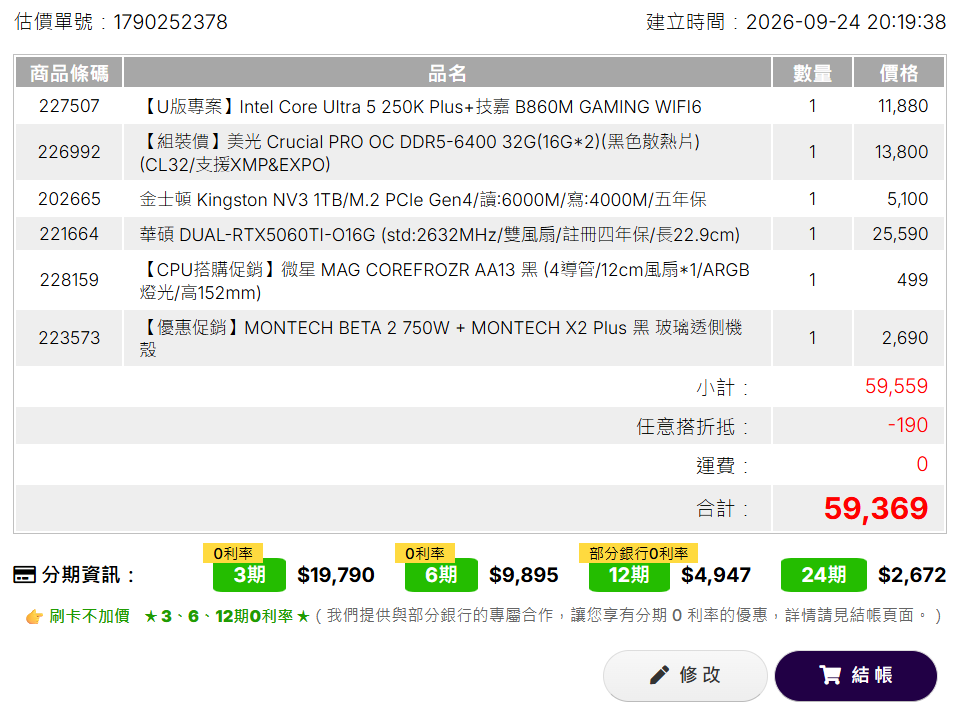Click the MAG COREFROZR AA13 product name
Viewport: 967px width, 726px height.
pyautogui.click(x=444, y=281)
